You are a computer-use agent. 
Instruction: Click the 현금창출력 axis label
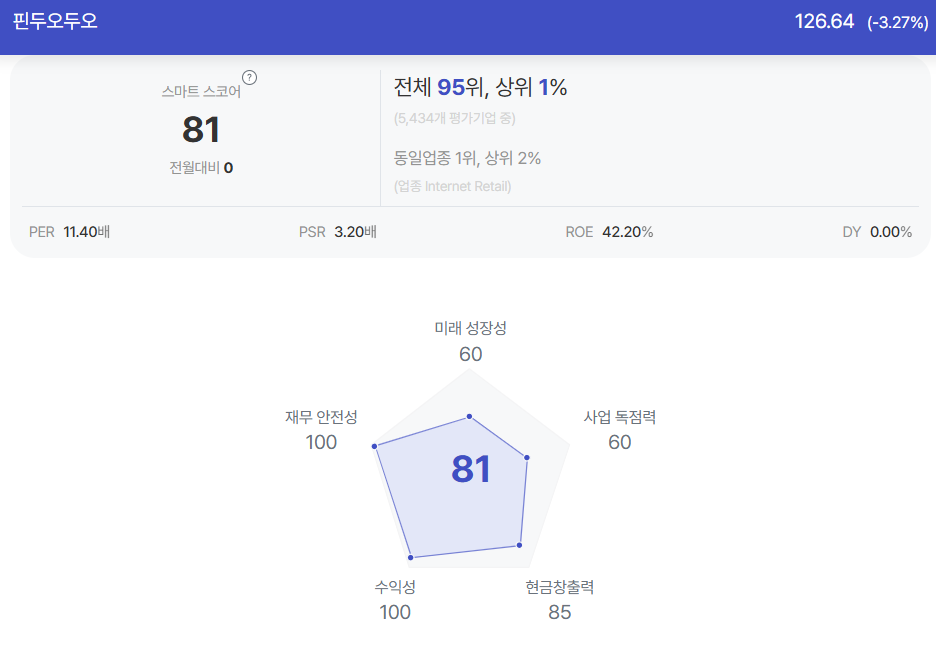(x=559, y=587)
